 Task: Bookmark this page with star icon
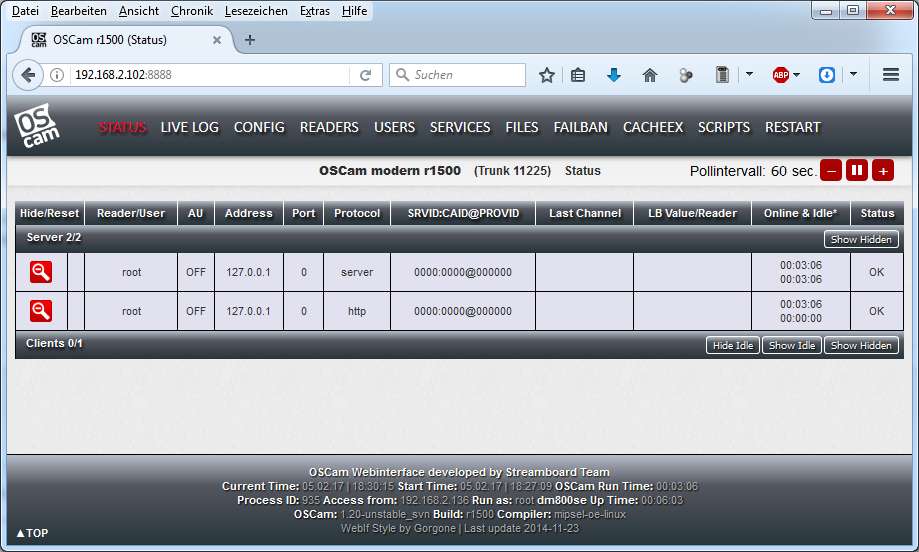tap(547, 75)
